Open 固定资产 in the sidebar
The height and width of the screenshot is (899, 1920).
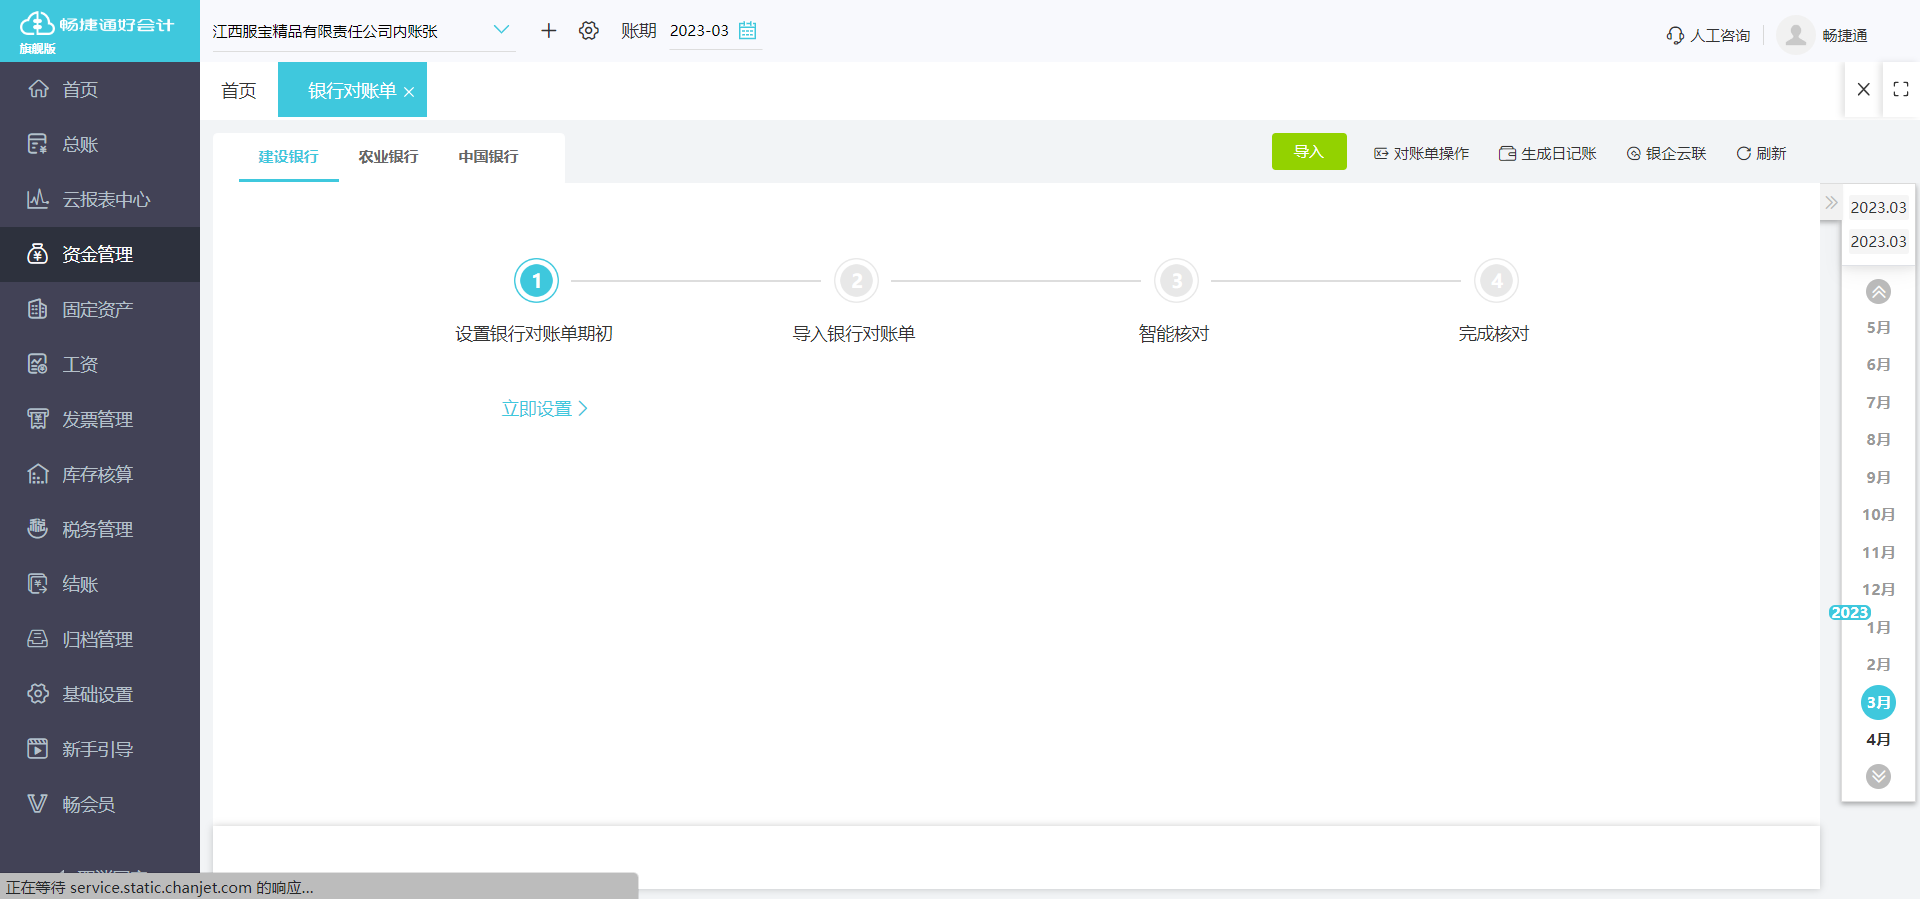click(100, 309)
